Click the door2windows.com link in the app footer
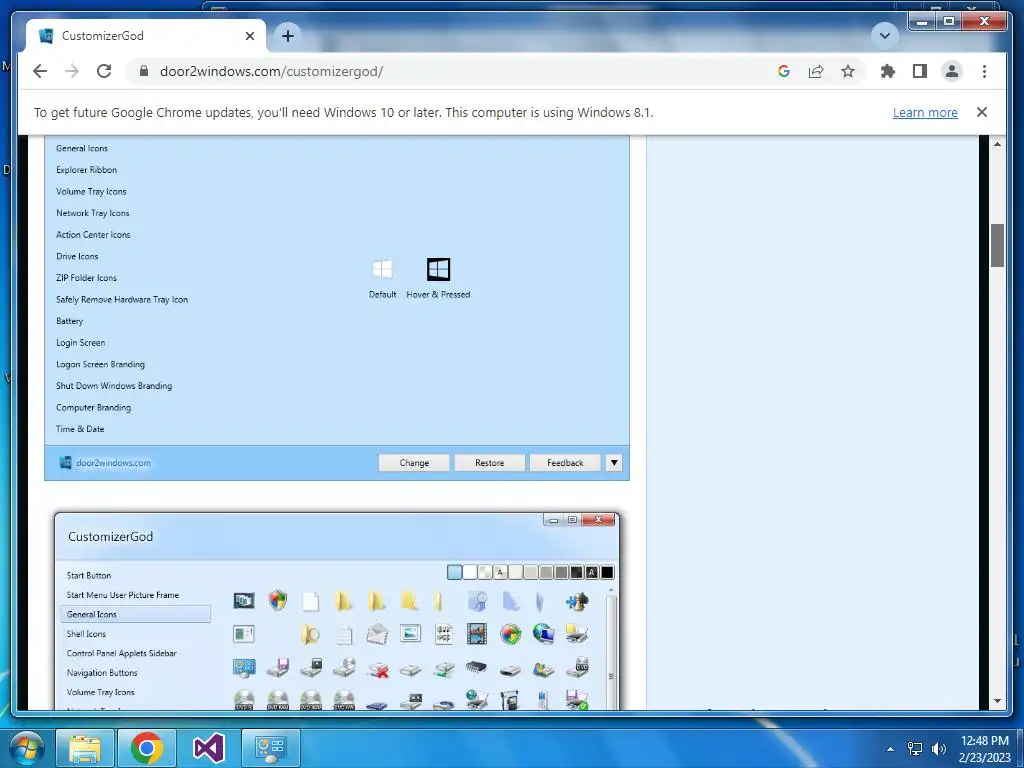Viewport: 1024px width, 768px height. point(113,463)
